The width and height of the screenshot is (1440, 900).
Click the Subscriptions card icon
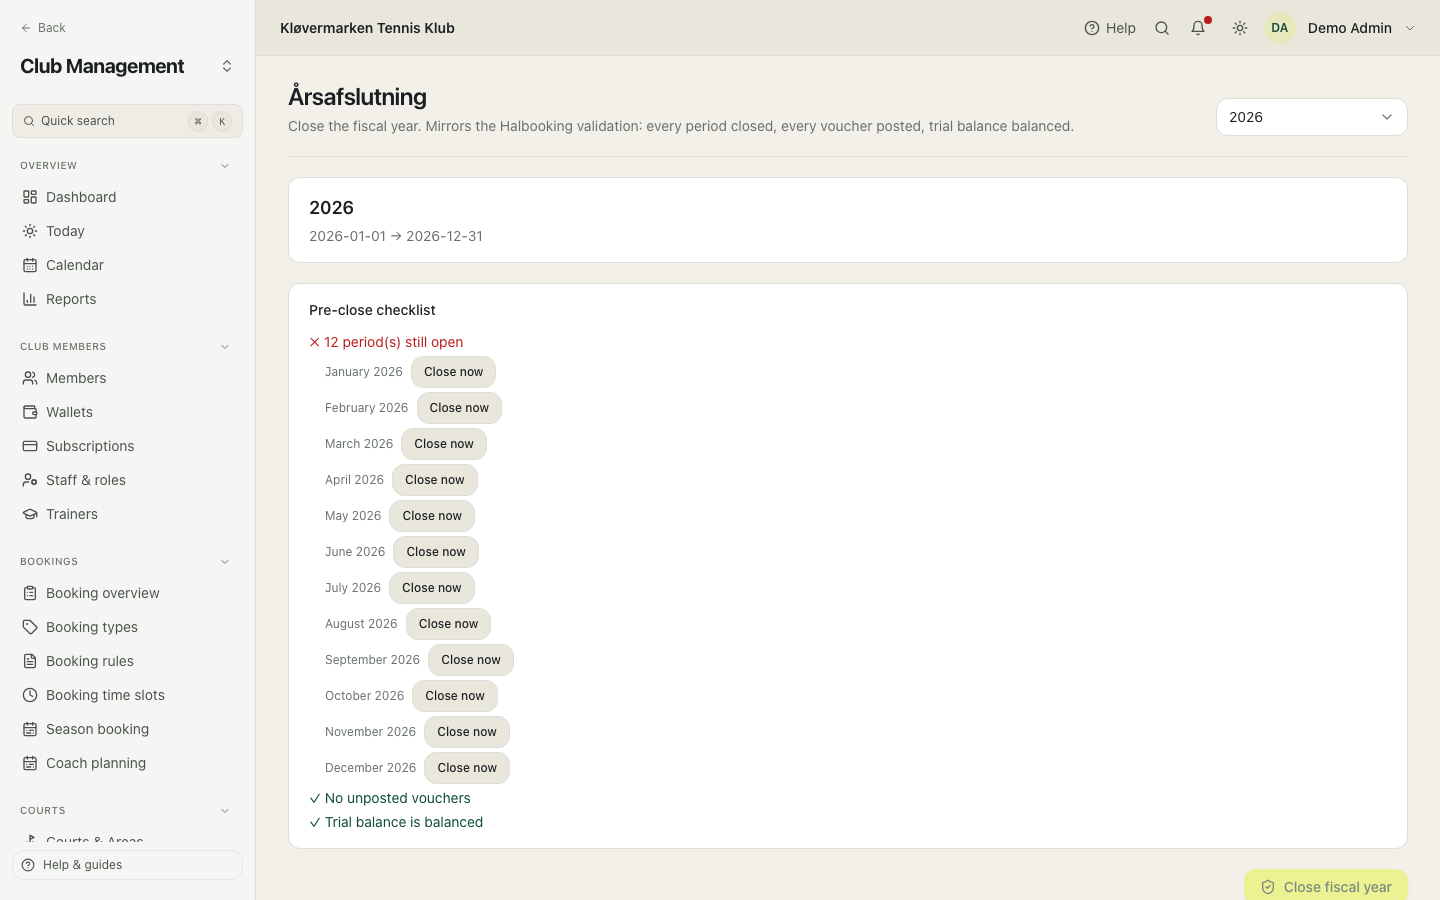30,446
